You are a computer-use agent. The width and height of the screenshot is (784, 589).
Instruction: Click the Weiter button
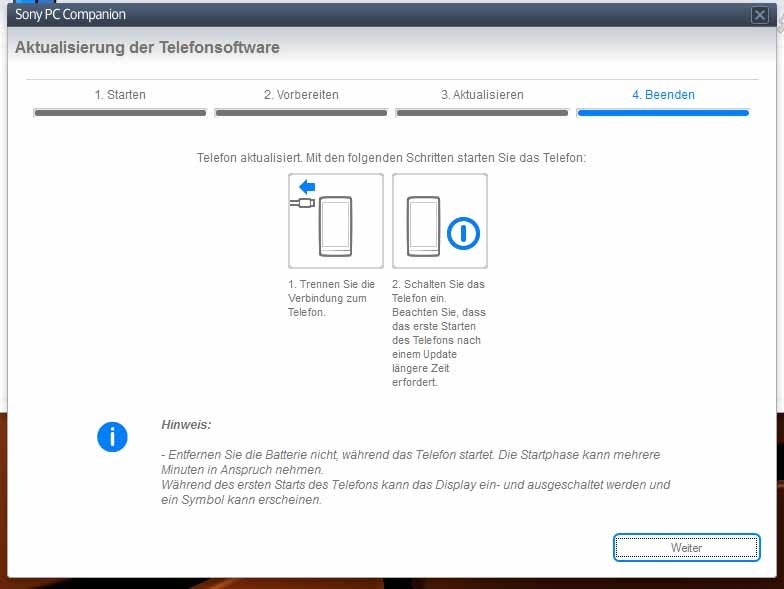click(686, 548)
